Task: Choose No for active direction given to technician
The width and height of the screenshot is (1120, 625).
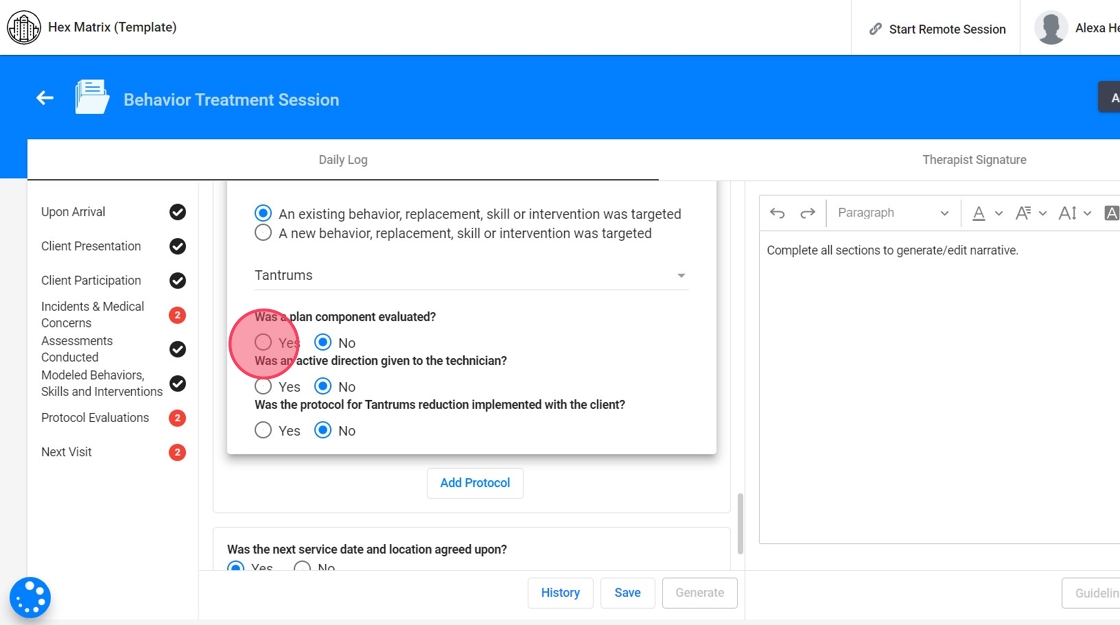Action: click(323, 386)
